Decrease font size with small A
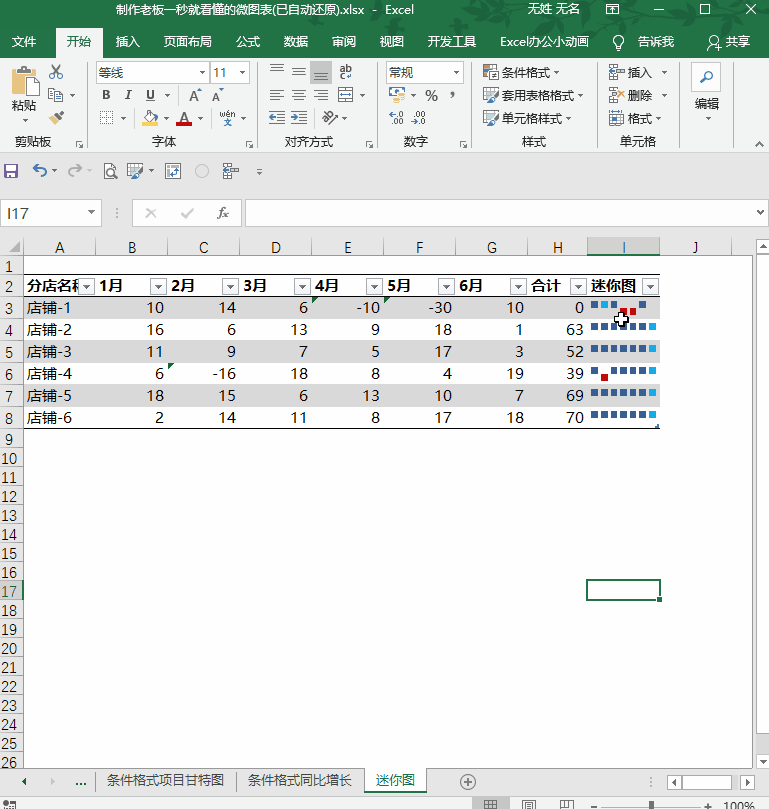Image resolution: width=769 pixels, height=809 pixels. 217,95
